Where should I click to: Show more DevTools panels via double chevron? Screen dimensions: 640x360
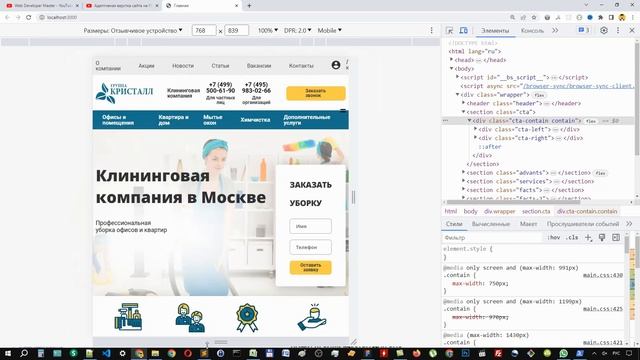[x=555, y=31]
